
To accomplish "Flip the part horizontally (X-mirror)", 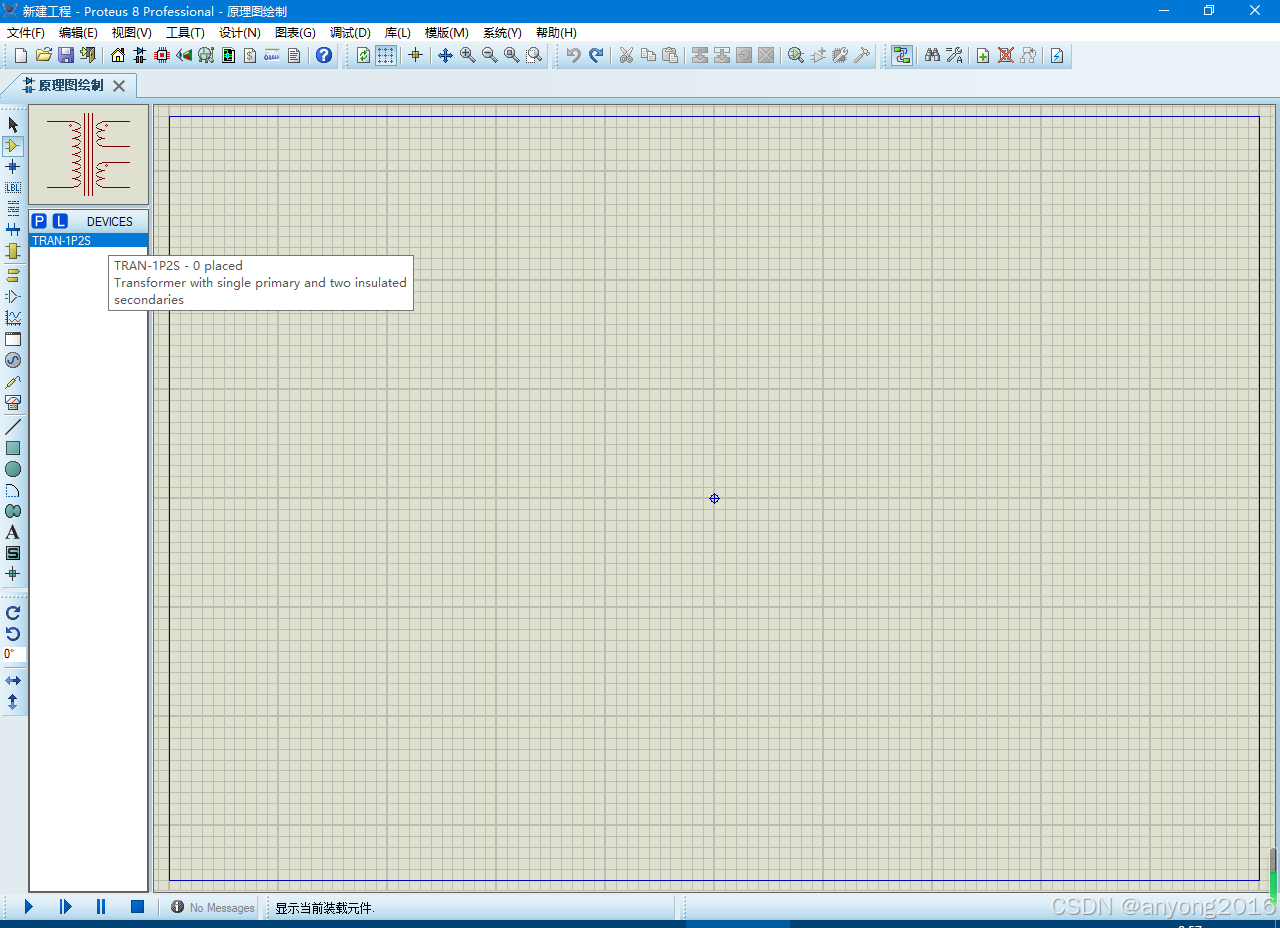I will pos(13,681).
